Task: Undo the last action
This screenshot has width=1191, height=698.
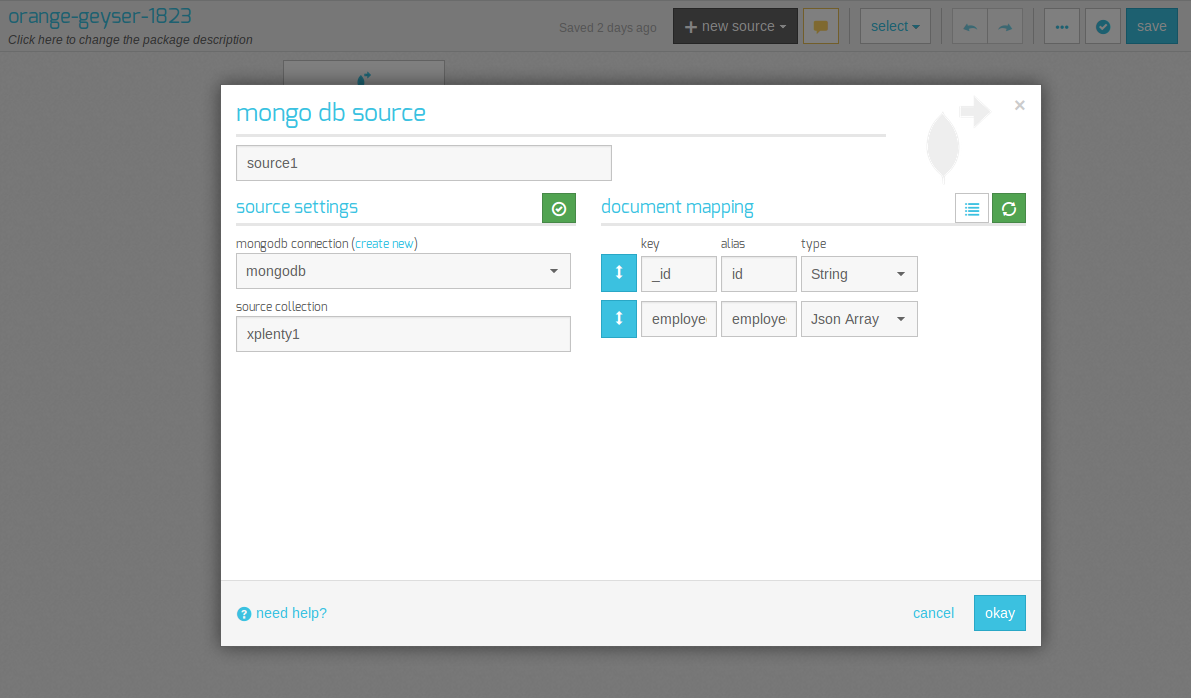Action: coord(969,25)
